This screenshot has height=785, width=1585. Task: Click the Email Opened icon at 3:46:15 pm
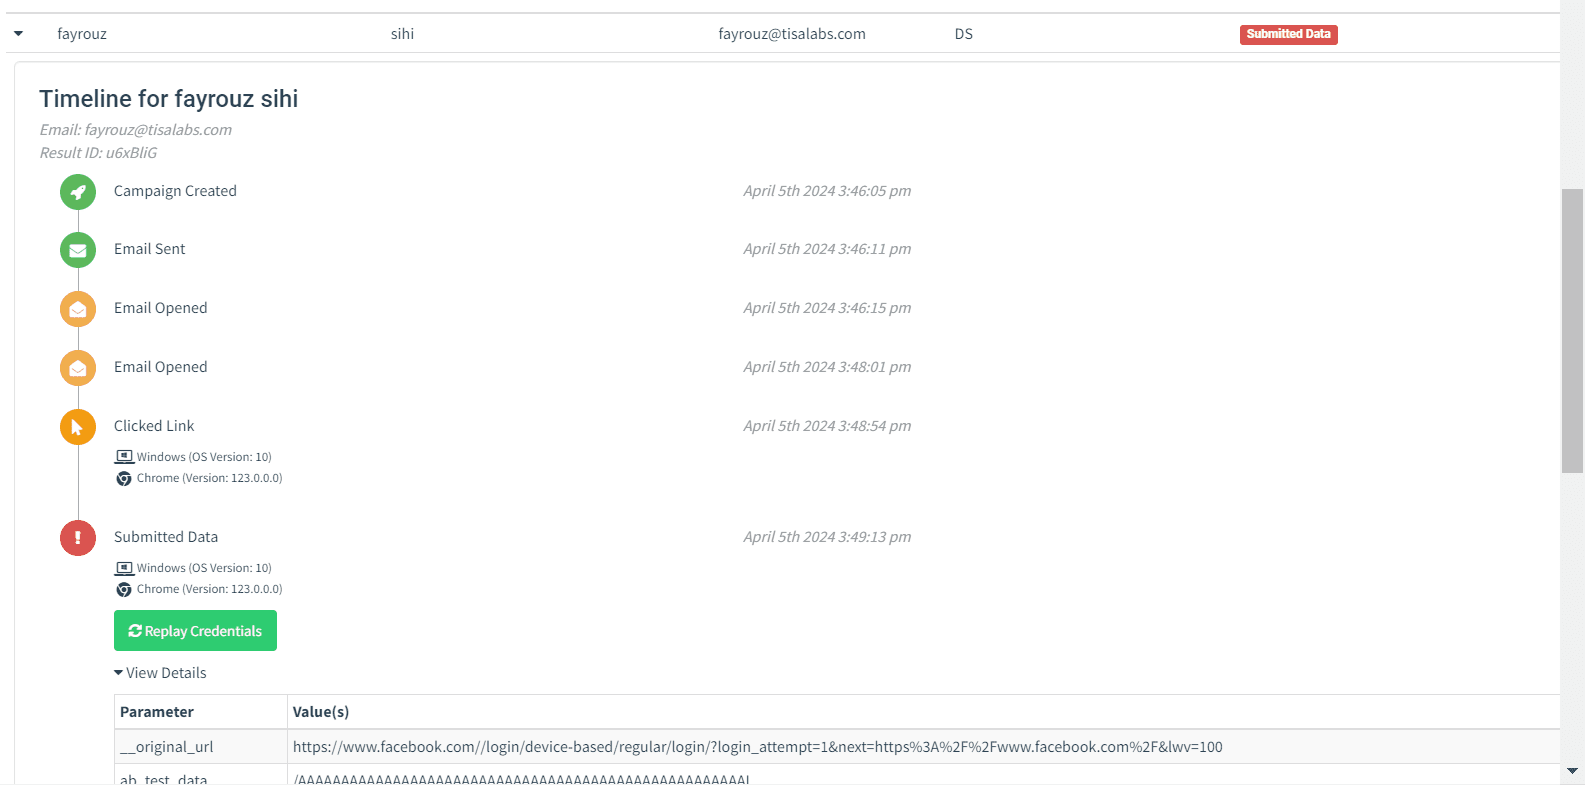(x=78, y=309)
